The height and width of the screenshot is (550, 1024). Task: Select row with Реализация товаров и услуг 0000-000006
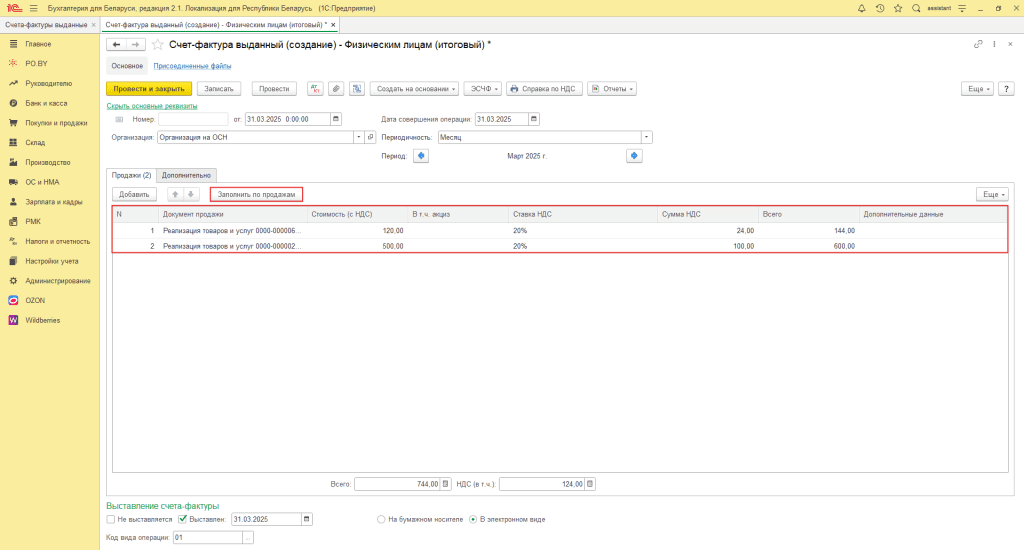click(x=560, y=231)
